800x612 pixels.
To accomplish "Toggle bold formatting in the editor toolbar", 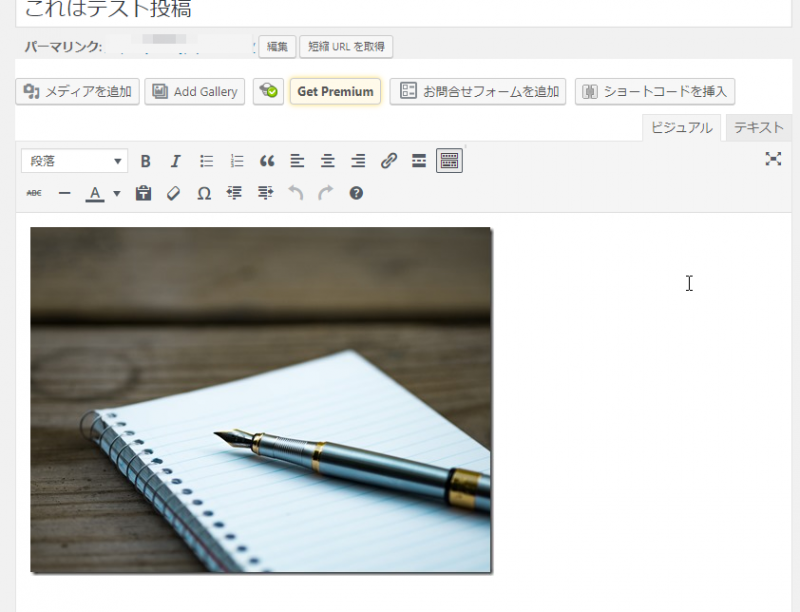I will [146, 161].
